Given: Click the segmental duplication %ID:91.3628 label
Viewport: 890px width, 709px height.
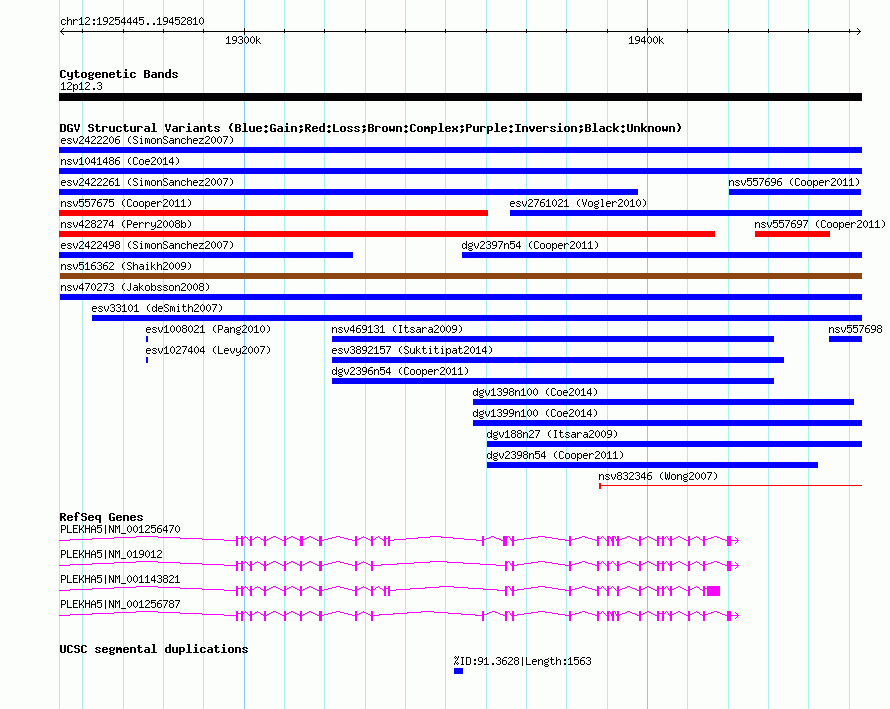Looking at the screenshot, I should [523, 661].
